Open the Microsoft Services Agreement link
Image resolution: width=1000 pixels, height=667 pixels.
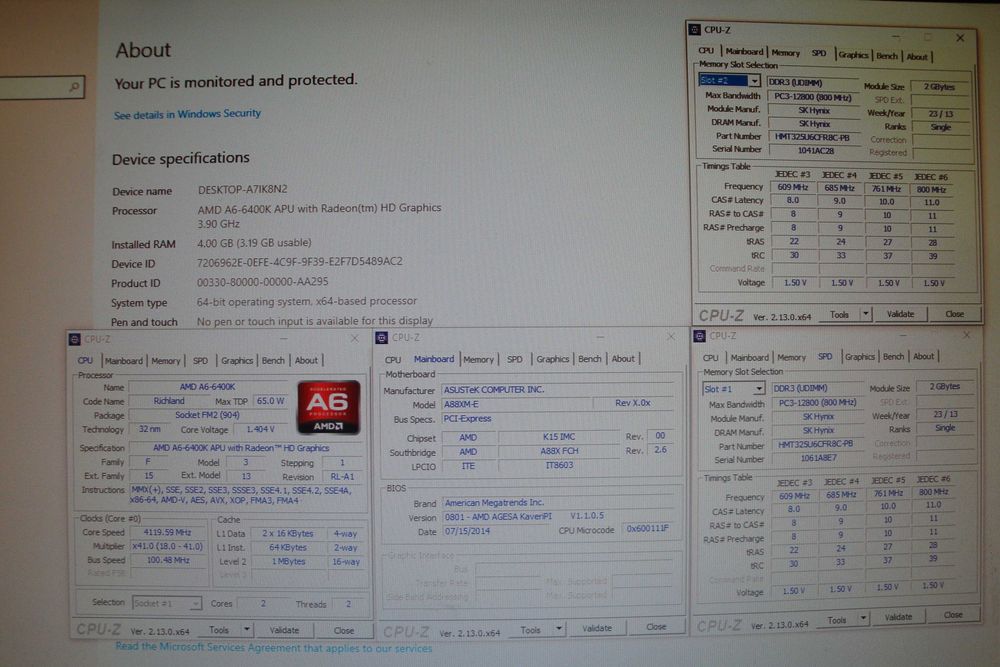tap(274, 648)
